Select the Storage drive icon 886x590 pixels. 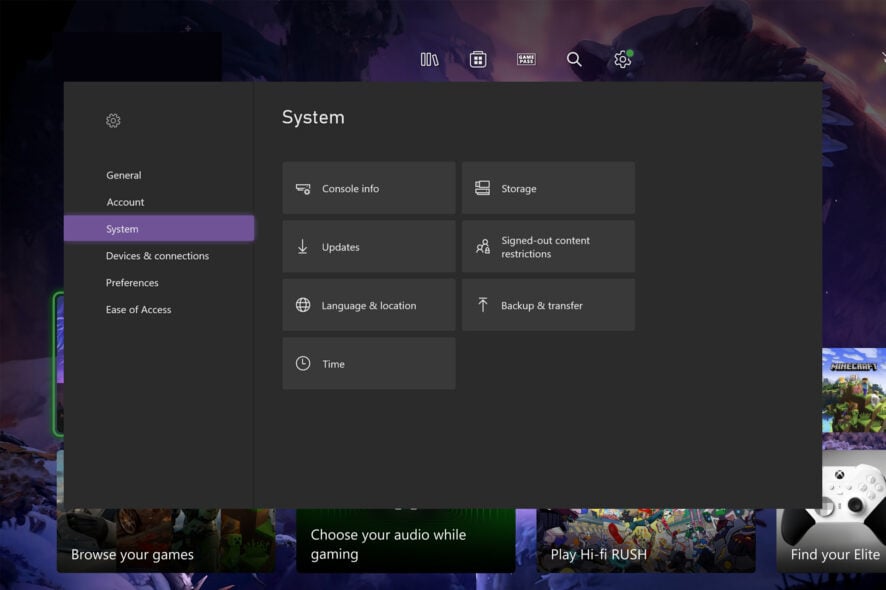[x=481, y=187]
